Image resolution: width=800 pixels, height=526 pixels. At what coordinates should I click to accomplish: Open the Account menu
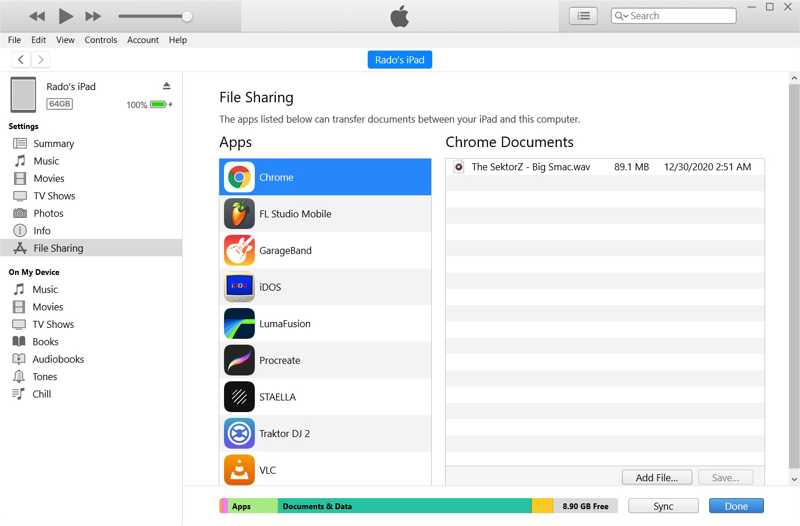[x=143, y=40]
